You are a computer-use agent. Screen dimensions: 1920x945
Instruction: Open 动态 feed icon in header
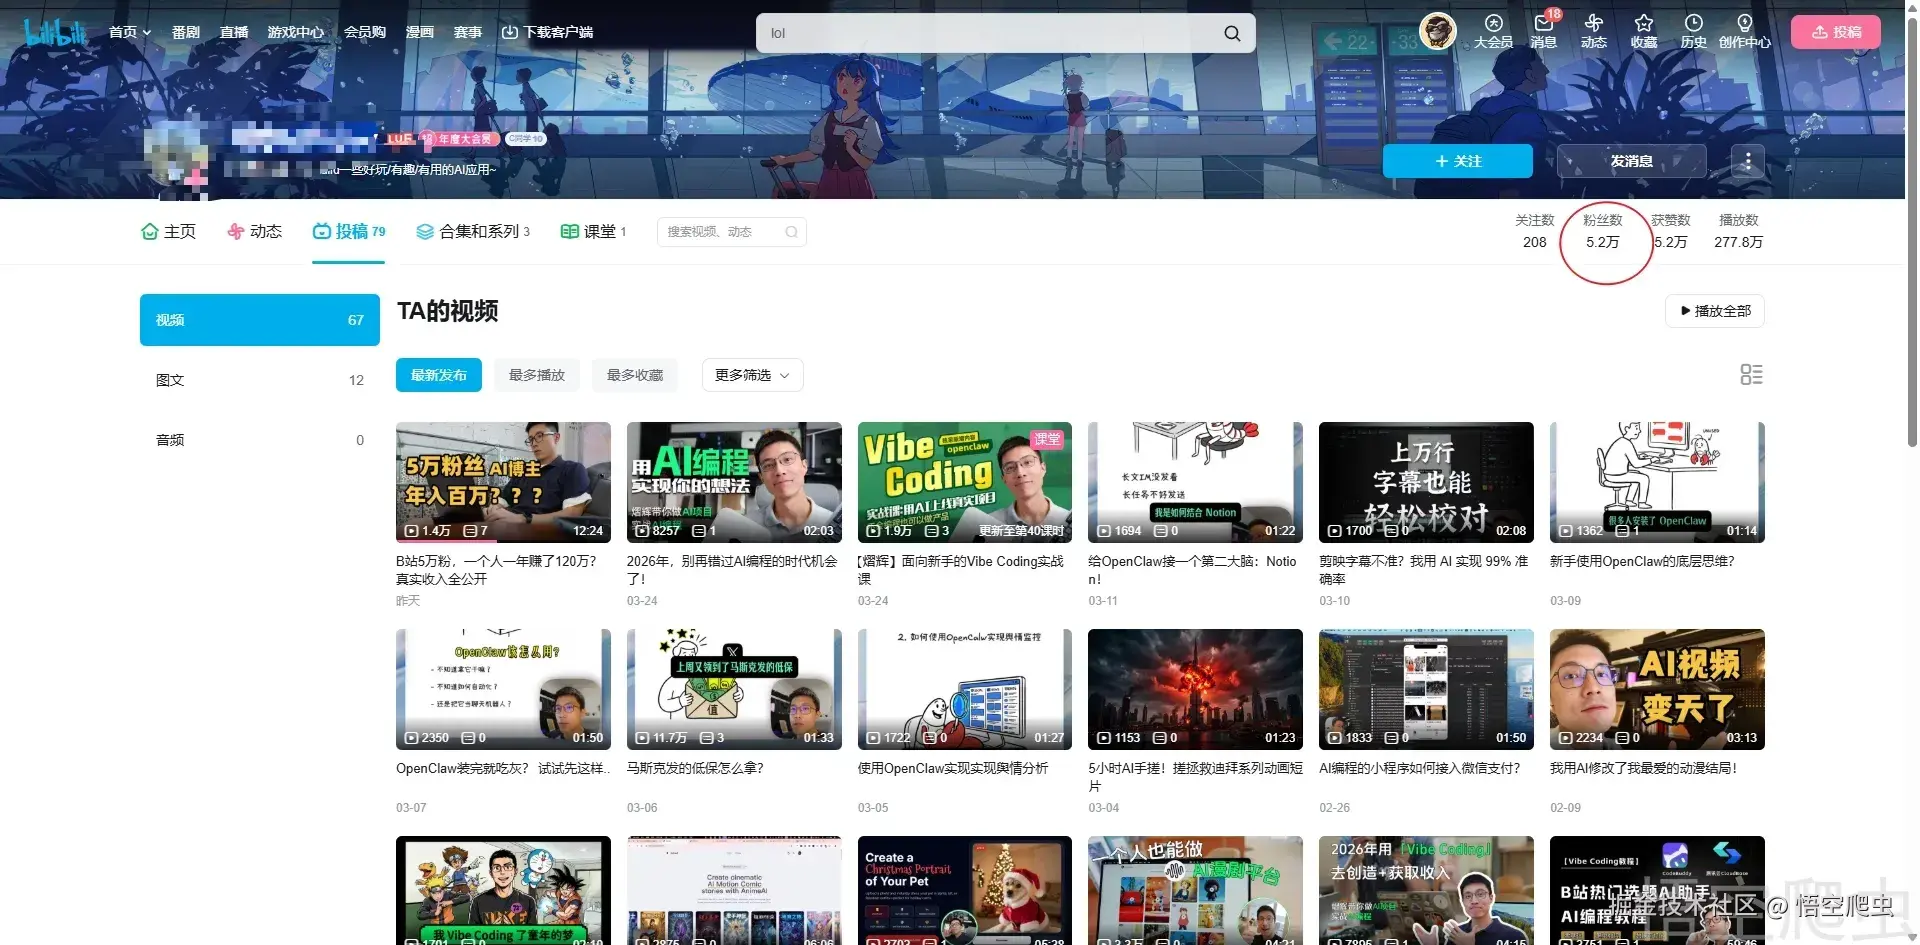(1593, 32)
